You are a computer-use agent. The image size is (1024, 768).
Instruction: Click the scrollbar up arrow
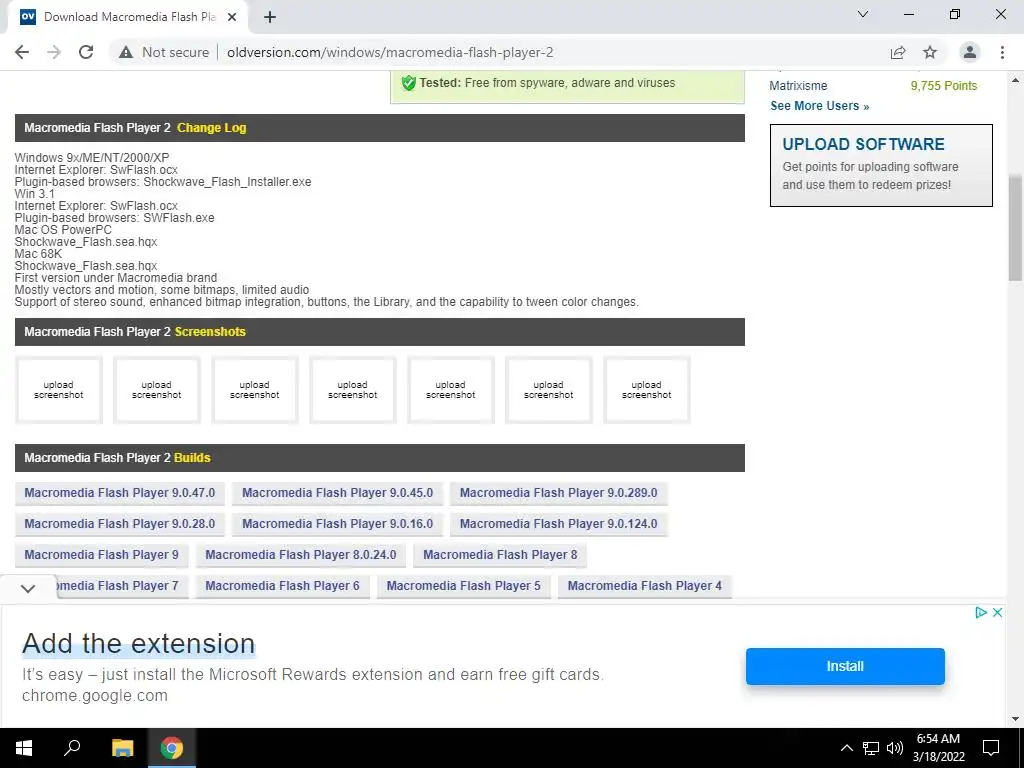point(1015,80)
